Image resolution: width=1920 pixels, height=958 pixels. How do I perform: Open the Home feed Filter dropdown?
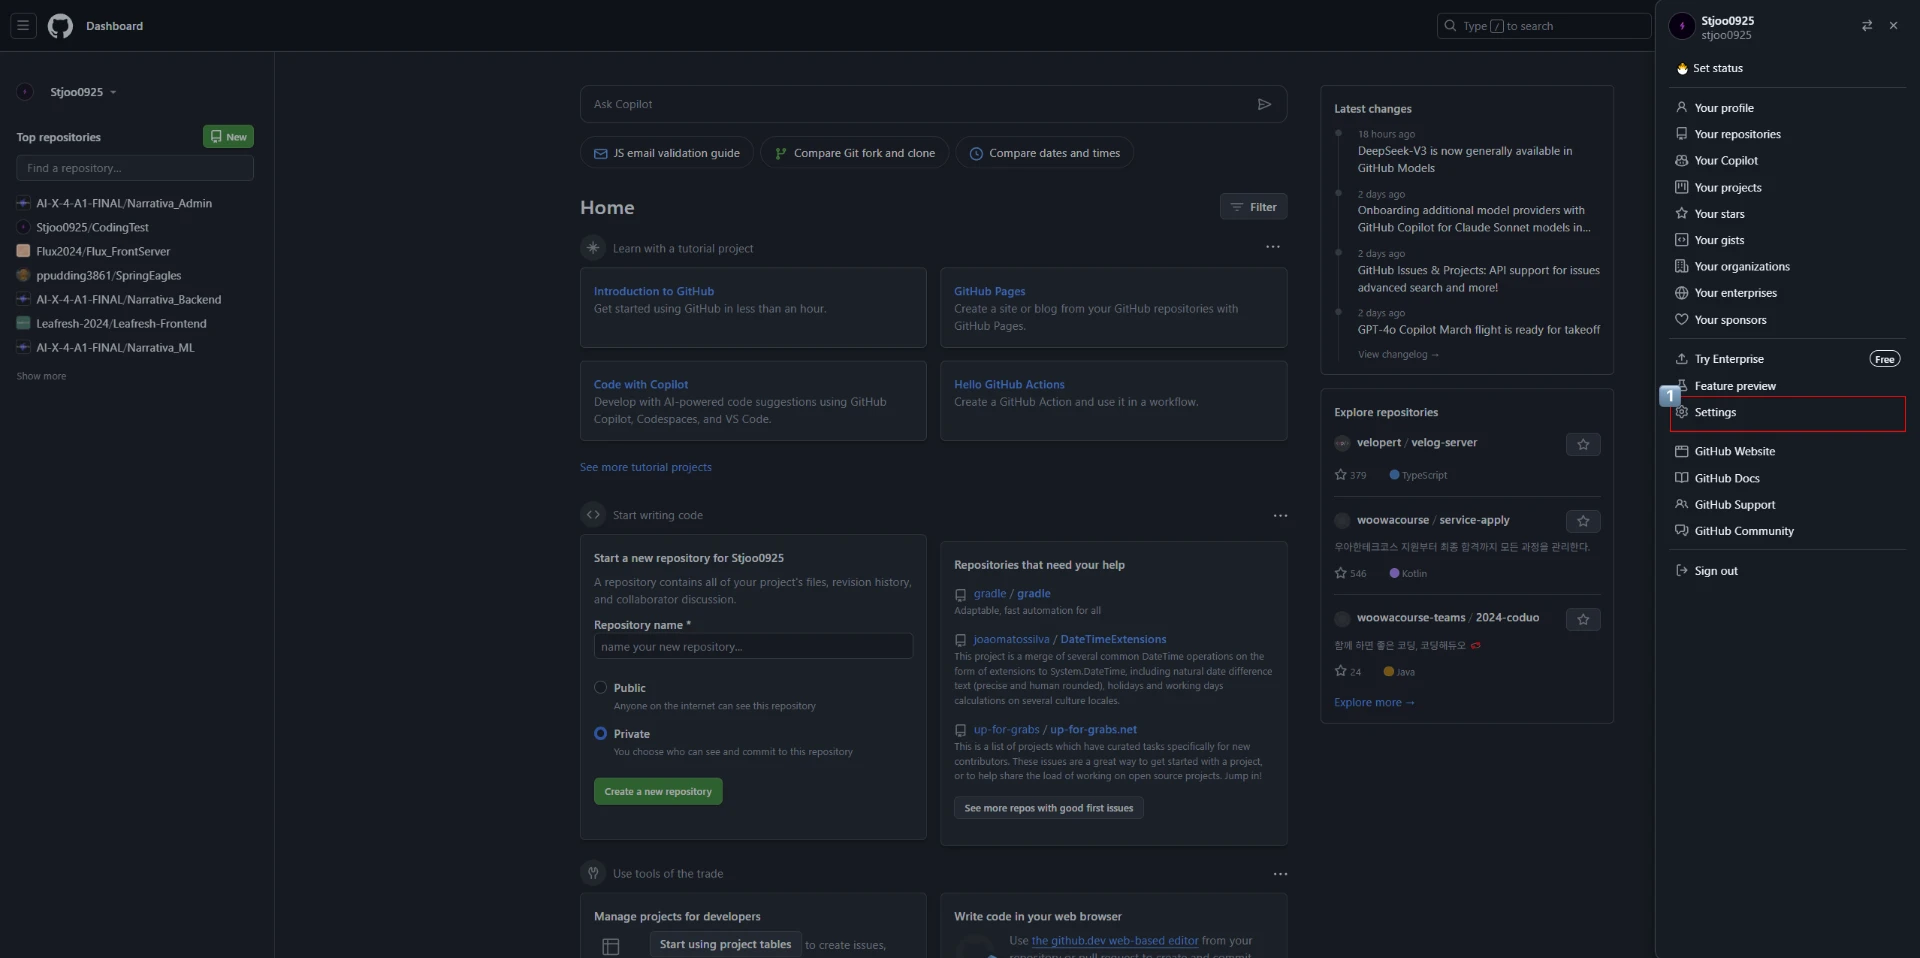[x=1253, y=207]
